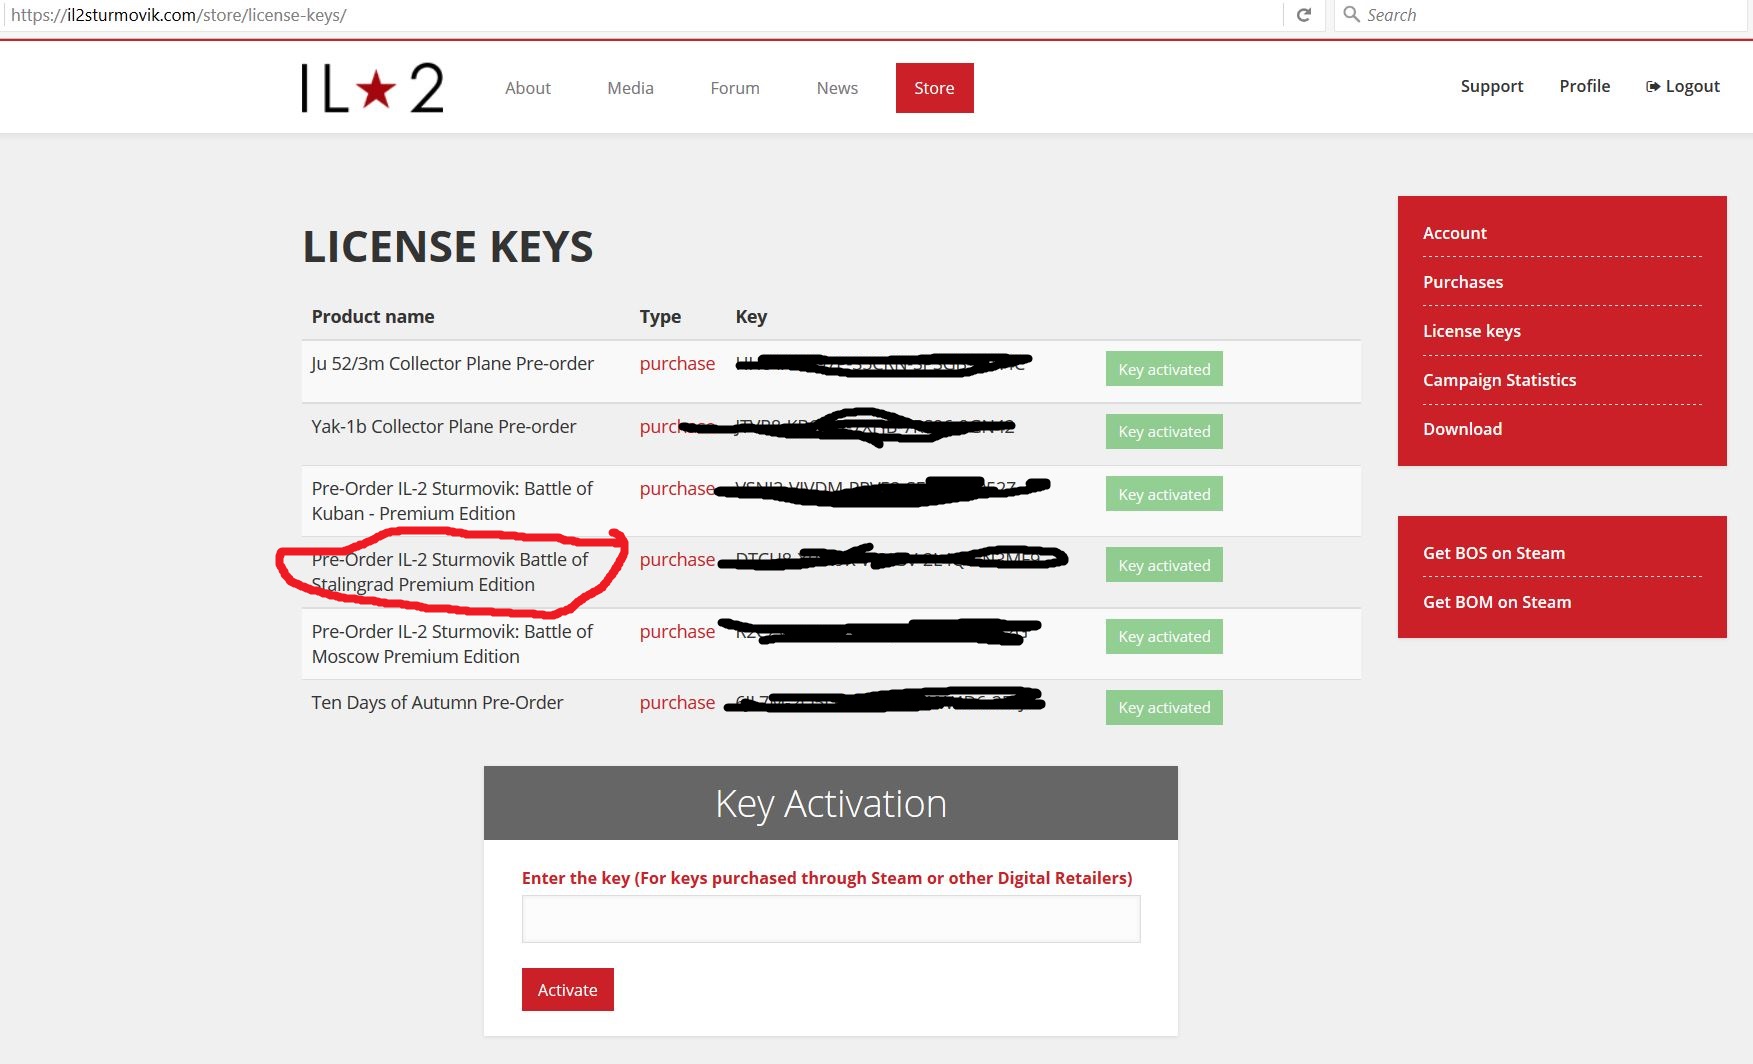
Task: Click the Download sidebar link
Action: click(x=1462, y=429)
